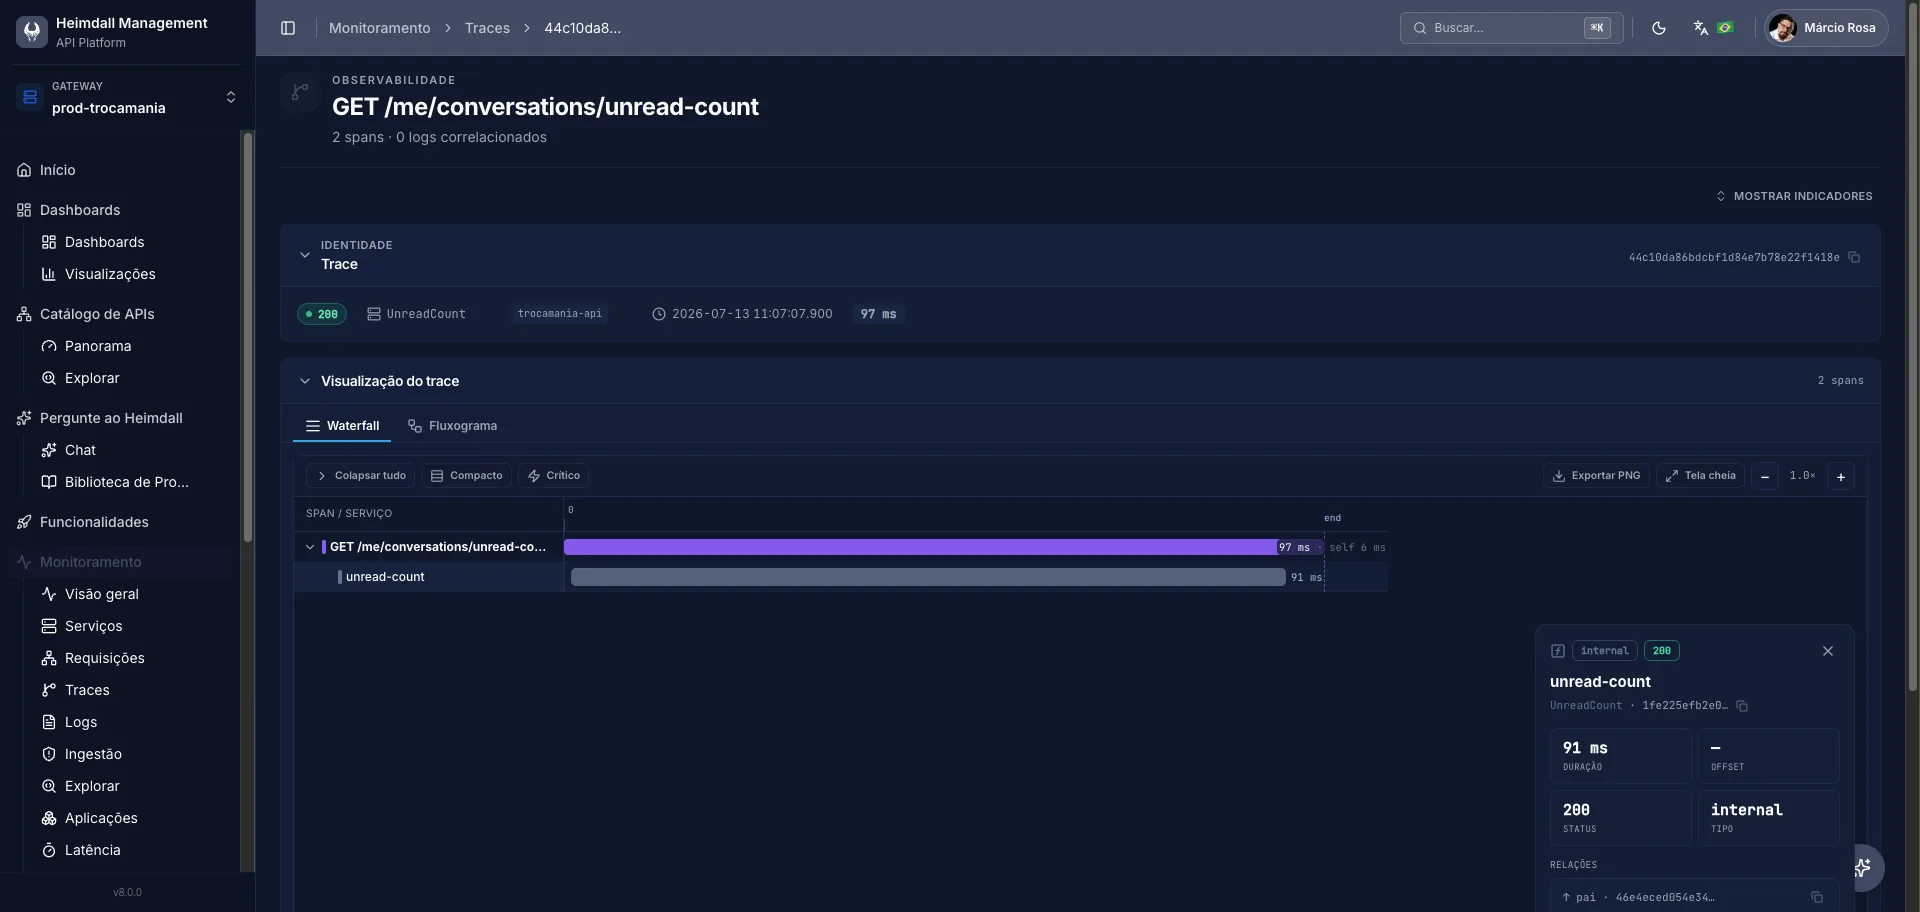Viewport: 1920px width, 912px height.
Task: Click Traces breadcrumb link
Action: click(x=487, y=28)
